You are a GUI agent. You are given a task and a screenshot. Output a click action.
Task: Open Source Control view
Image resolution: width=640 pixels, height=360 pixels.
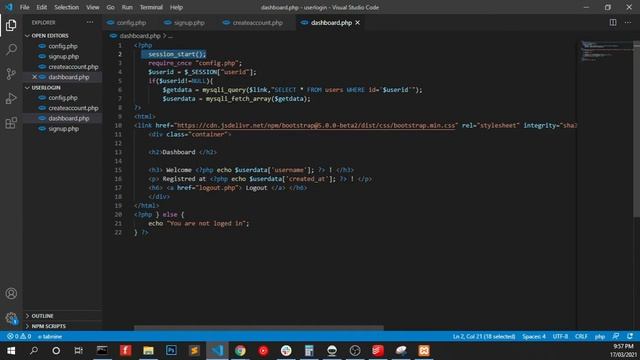pyautogui.click(x=11, y=74)
